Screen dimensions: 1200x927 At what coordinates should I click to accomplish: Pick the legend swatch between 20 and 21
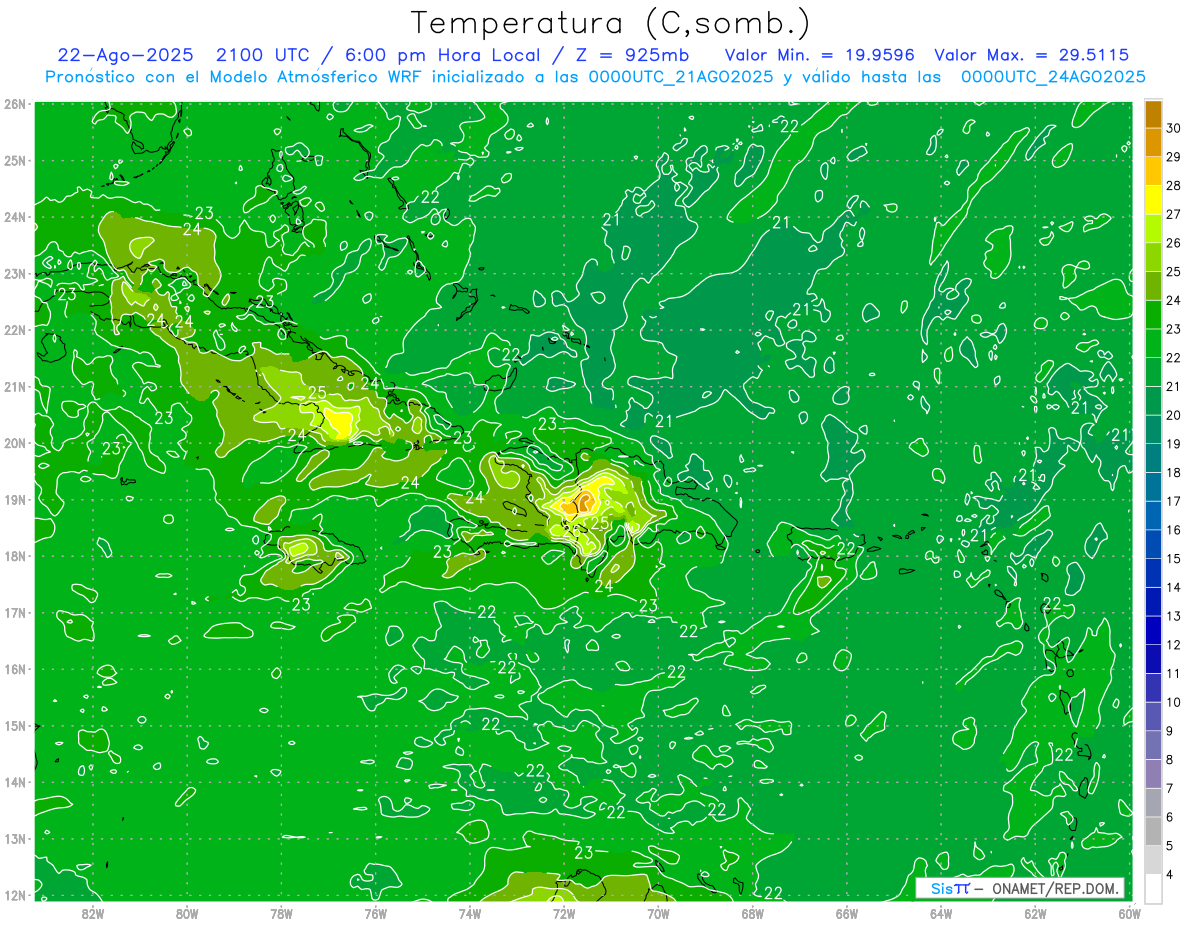(1153, 400)
